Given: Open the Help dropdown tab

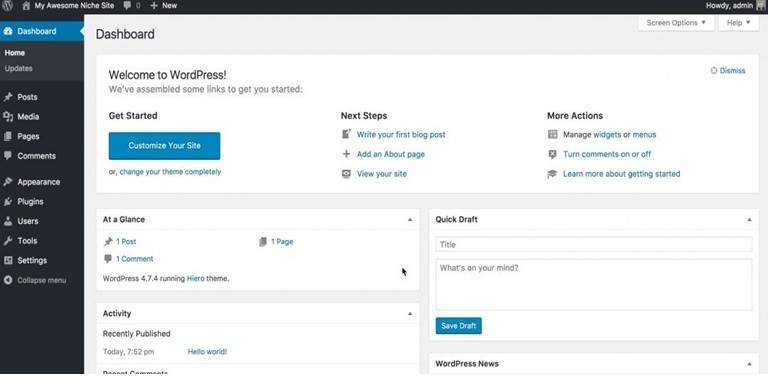Looking at the screenshot, I should 739,23.
